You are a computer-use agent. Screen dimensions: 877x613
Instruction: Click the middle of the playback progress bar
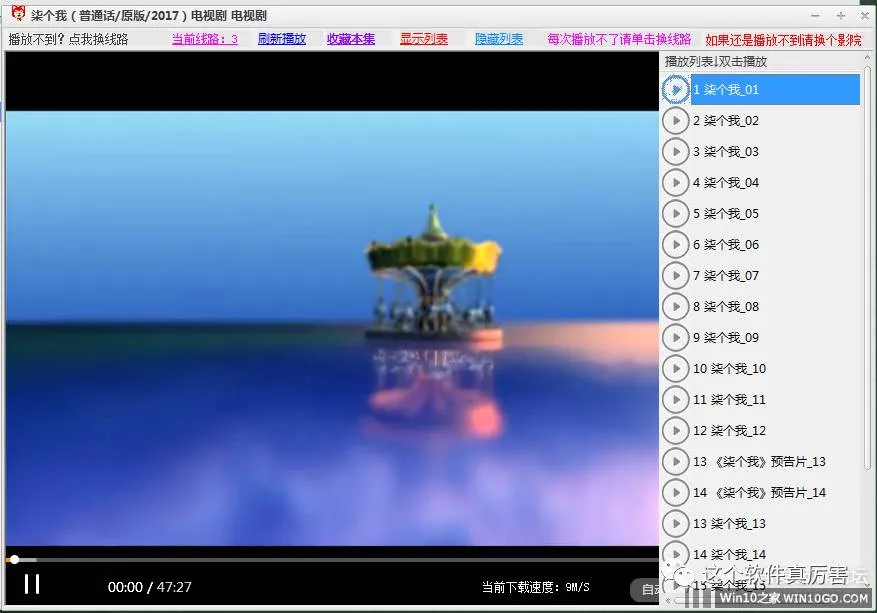[x=332, y=559]
